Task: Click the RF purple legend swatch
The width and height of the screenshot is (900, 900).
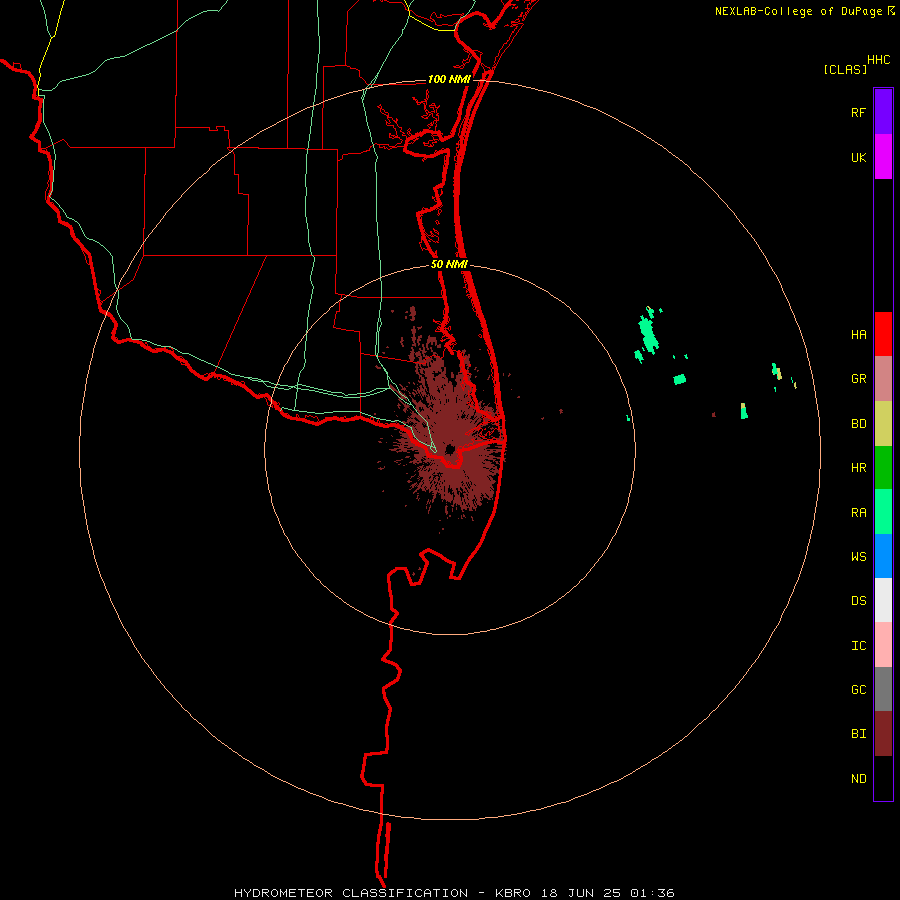Action: coord(883,112)
